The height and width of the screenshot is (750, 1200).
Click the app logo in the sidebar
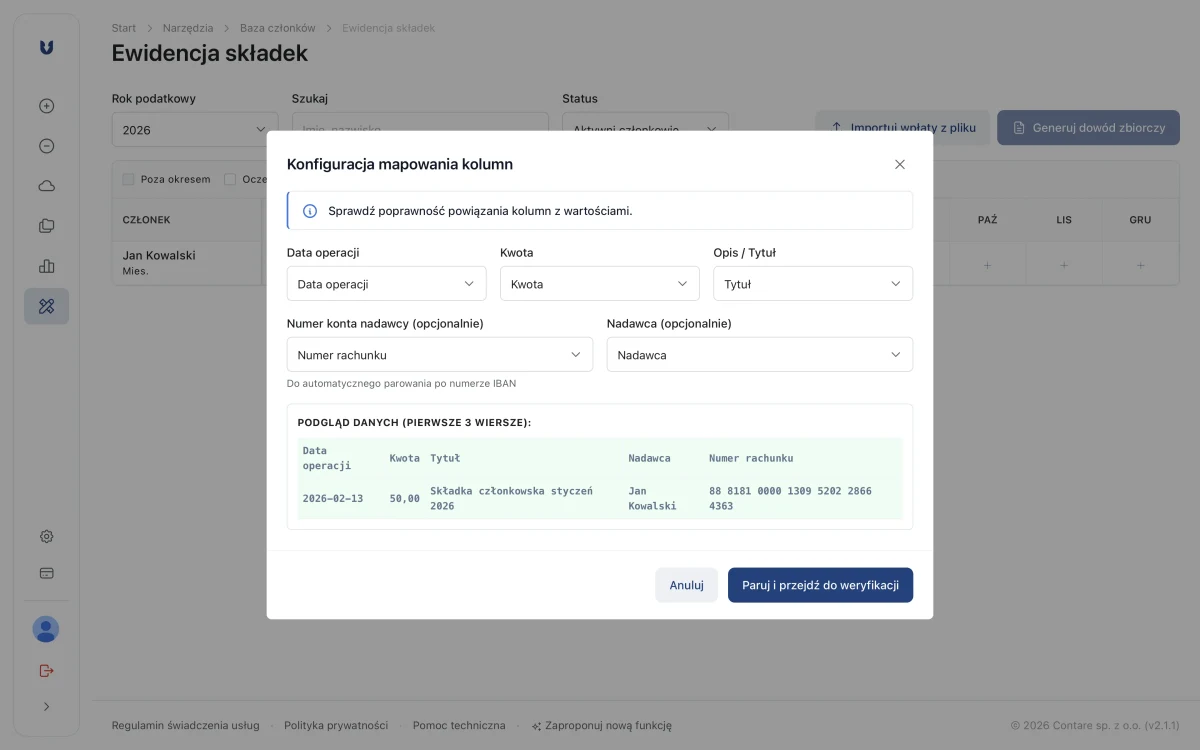click(x=46, y=47)
